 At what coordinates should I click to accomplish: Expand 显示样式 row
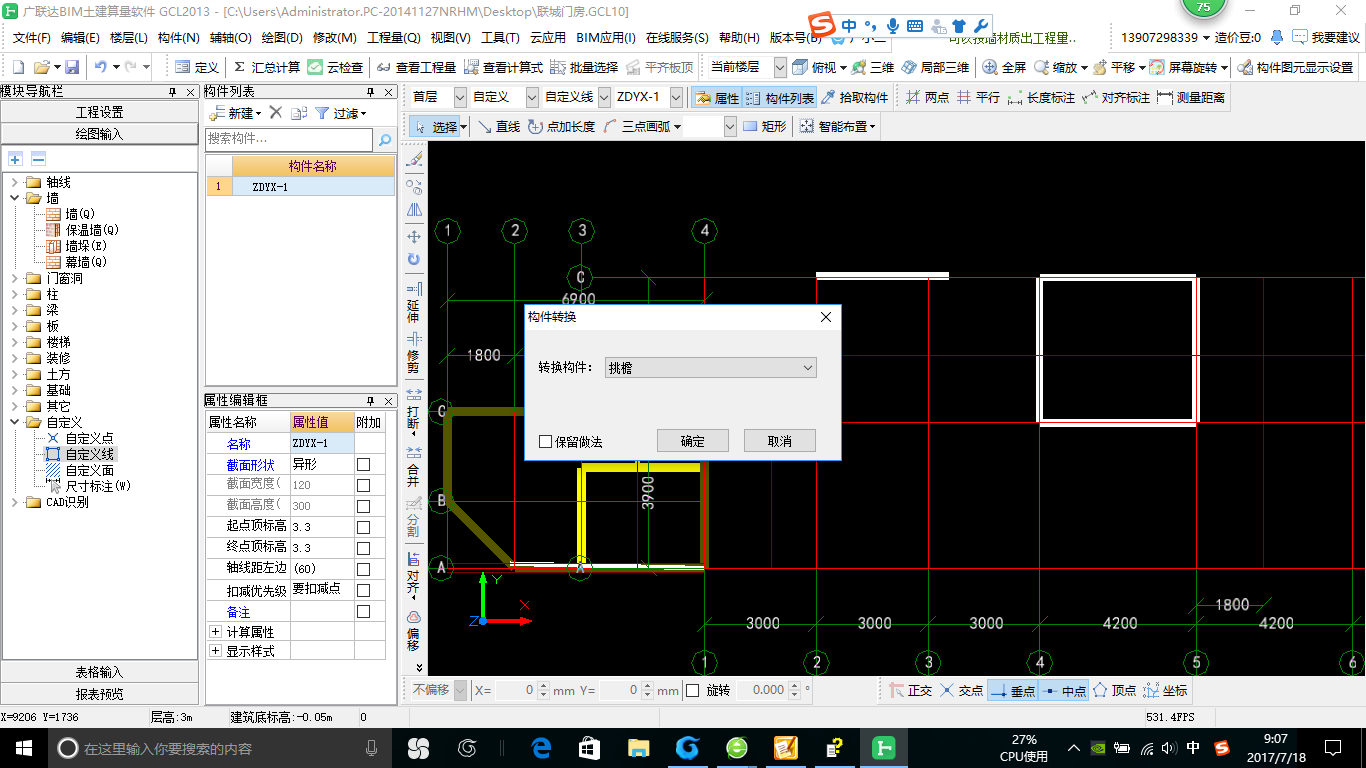(x=215, y=651)
